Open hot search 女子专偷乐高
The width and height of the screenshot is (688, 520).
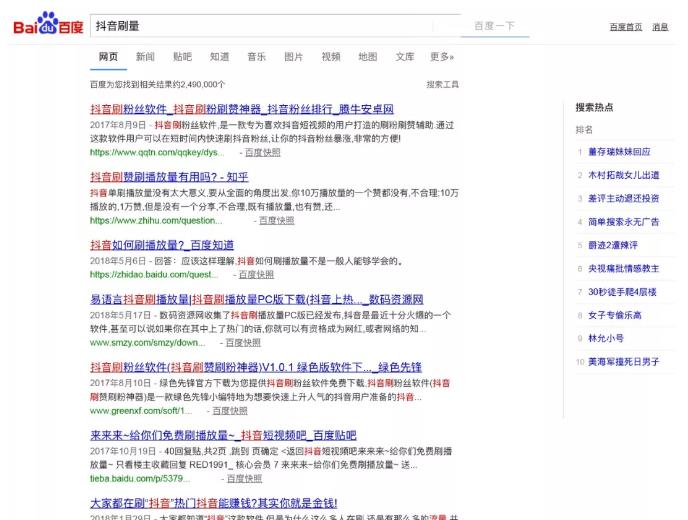(615, 315)
